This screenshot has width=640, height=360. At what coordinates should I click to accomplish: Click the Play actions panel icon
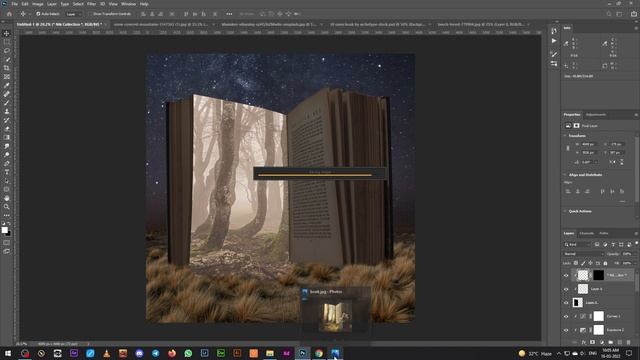click(554, 41)
